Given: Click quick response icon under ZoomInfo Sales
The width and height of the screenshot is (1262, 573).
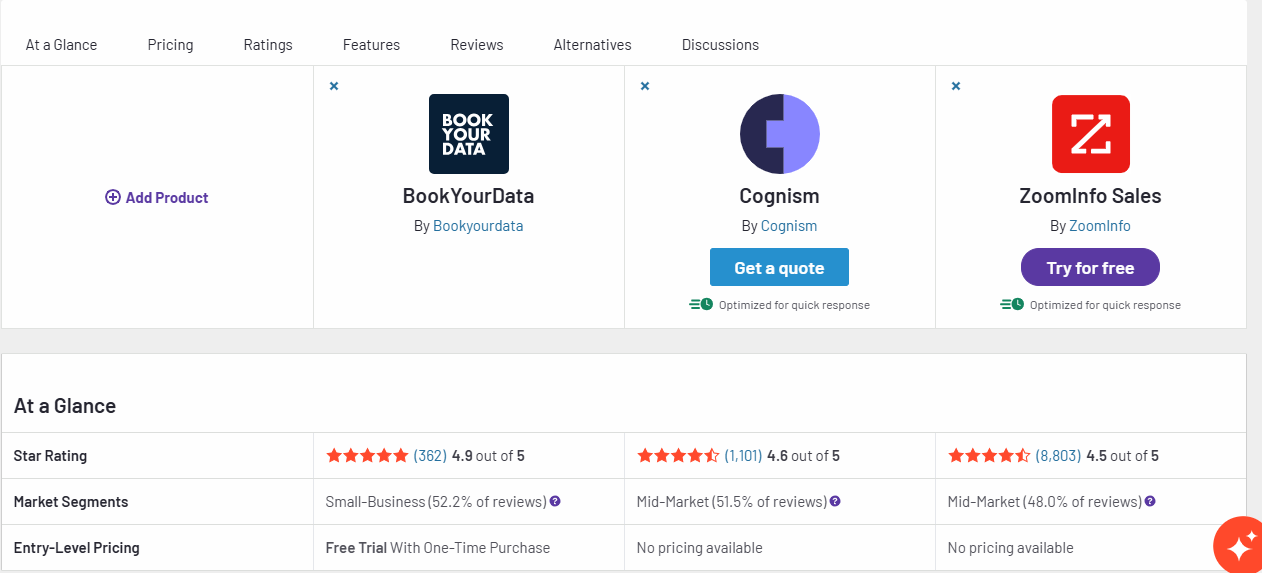Looking at the screenshot, I should [x=1012, y=304].
